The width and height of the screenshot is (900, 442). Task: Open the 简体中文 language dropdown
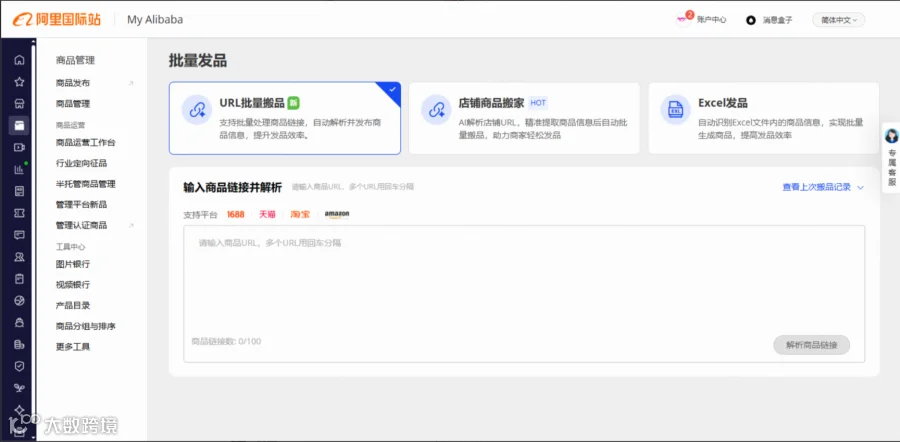click(838, 20)
